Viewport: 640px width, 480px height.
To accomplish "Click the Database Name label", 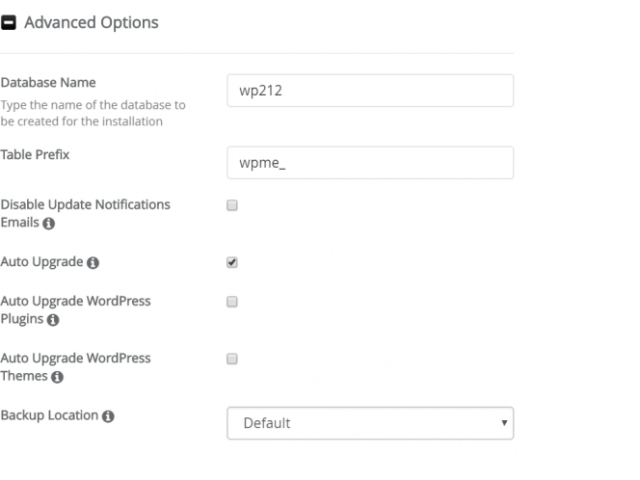I will pyautogui.click(x=48, y=82).
